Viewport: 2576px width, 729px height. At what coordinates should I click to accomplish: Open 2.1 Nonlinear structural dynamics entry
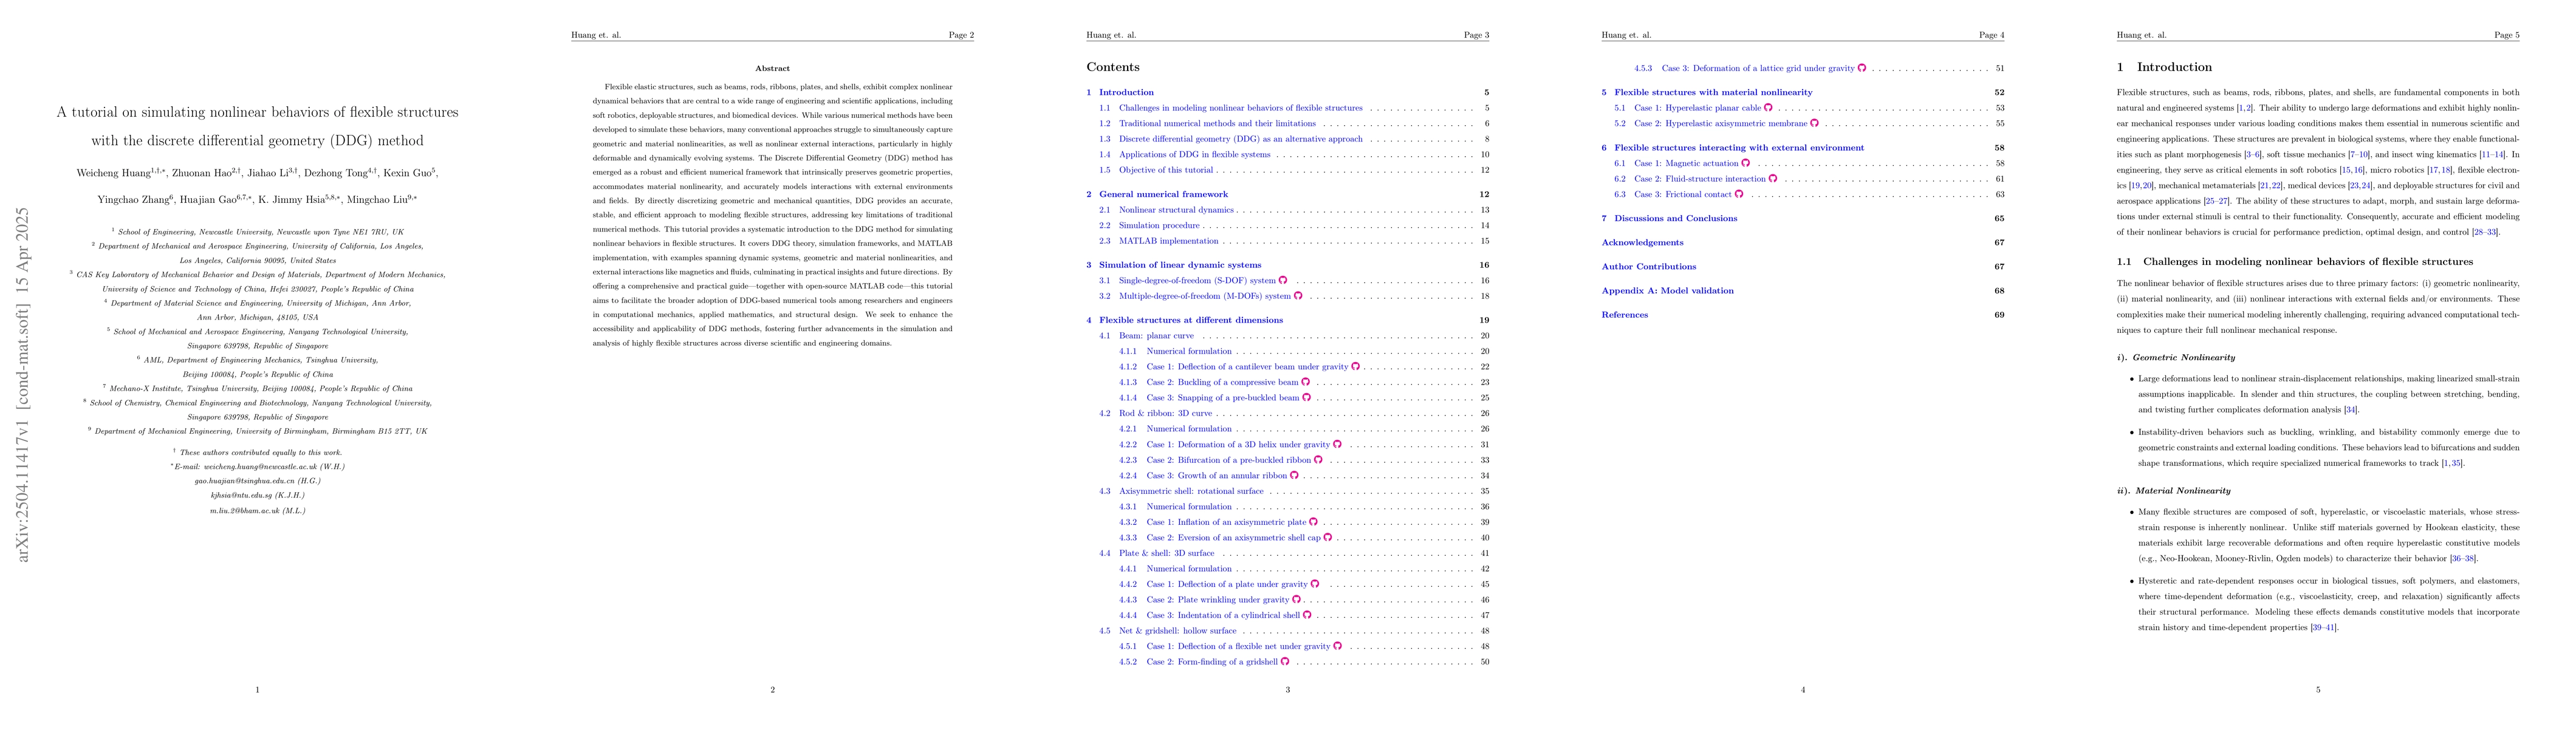coord(1167,210)
